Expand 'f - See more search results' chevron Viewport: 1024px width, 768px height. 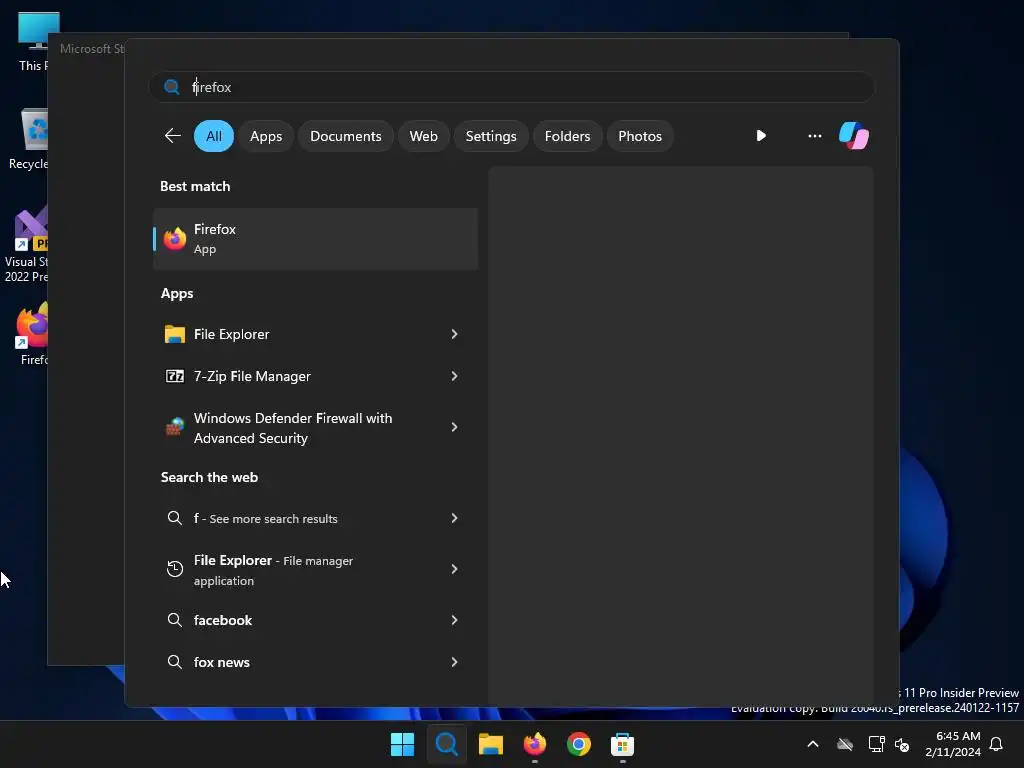[x=455, y=519]
